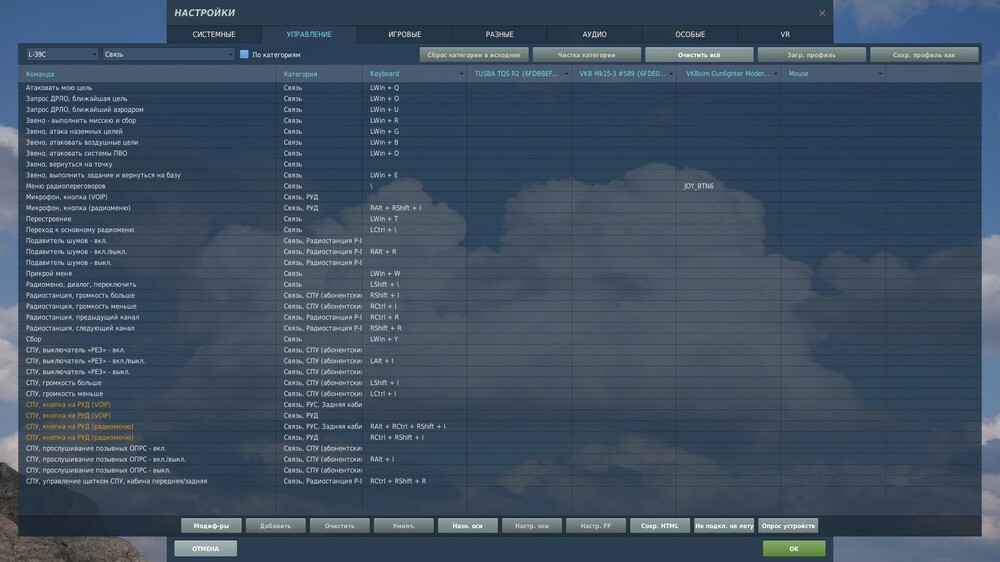Open the «Связь» category dropdown
Viewport: 1000px width, 562px height.
pos(168,54)
